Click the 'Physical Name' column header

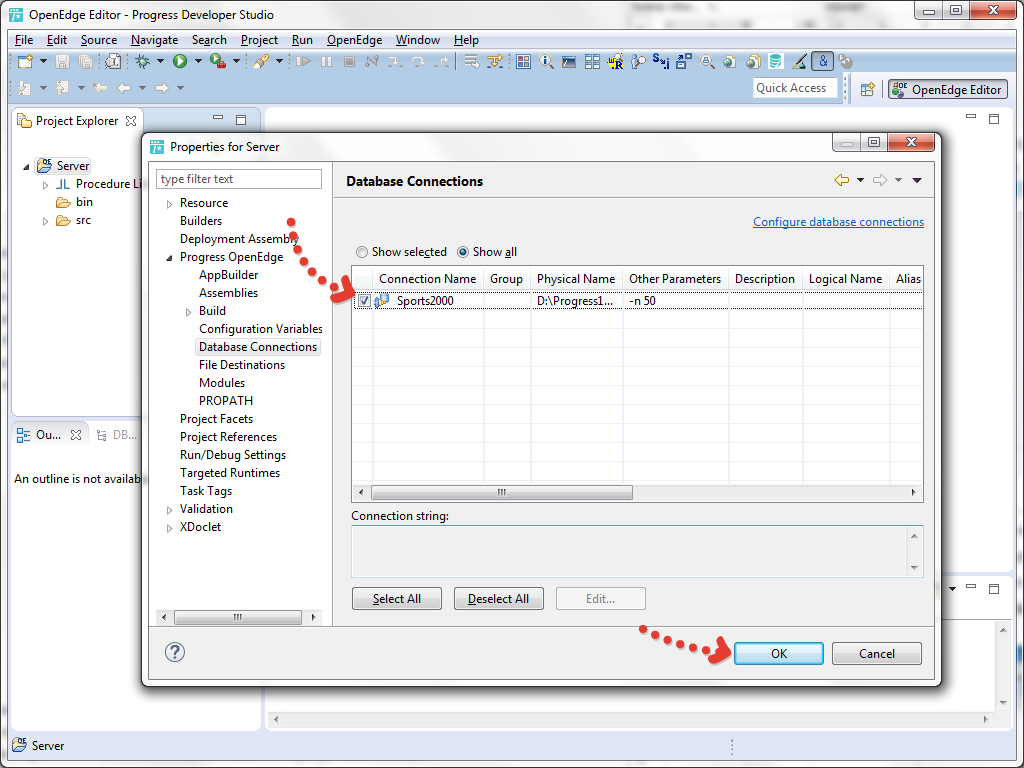click(576, 279)
